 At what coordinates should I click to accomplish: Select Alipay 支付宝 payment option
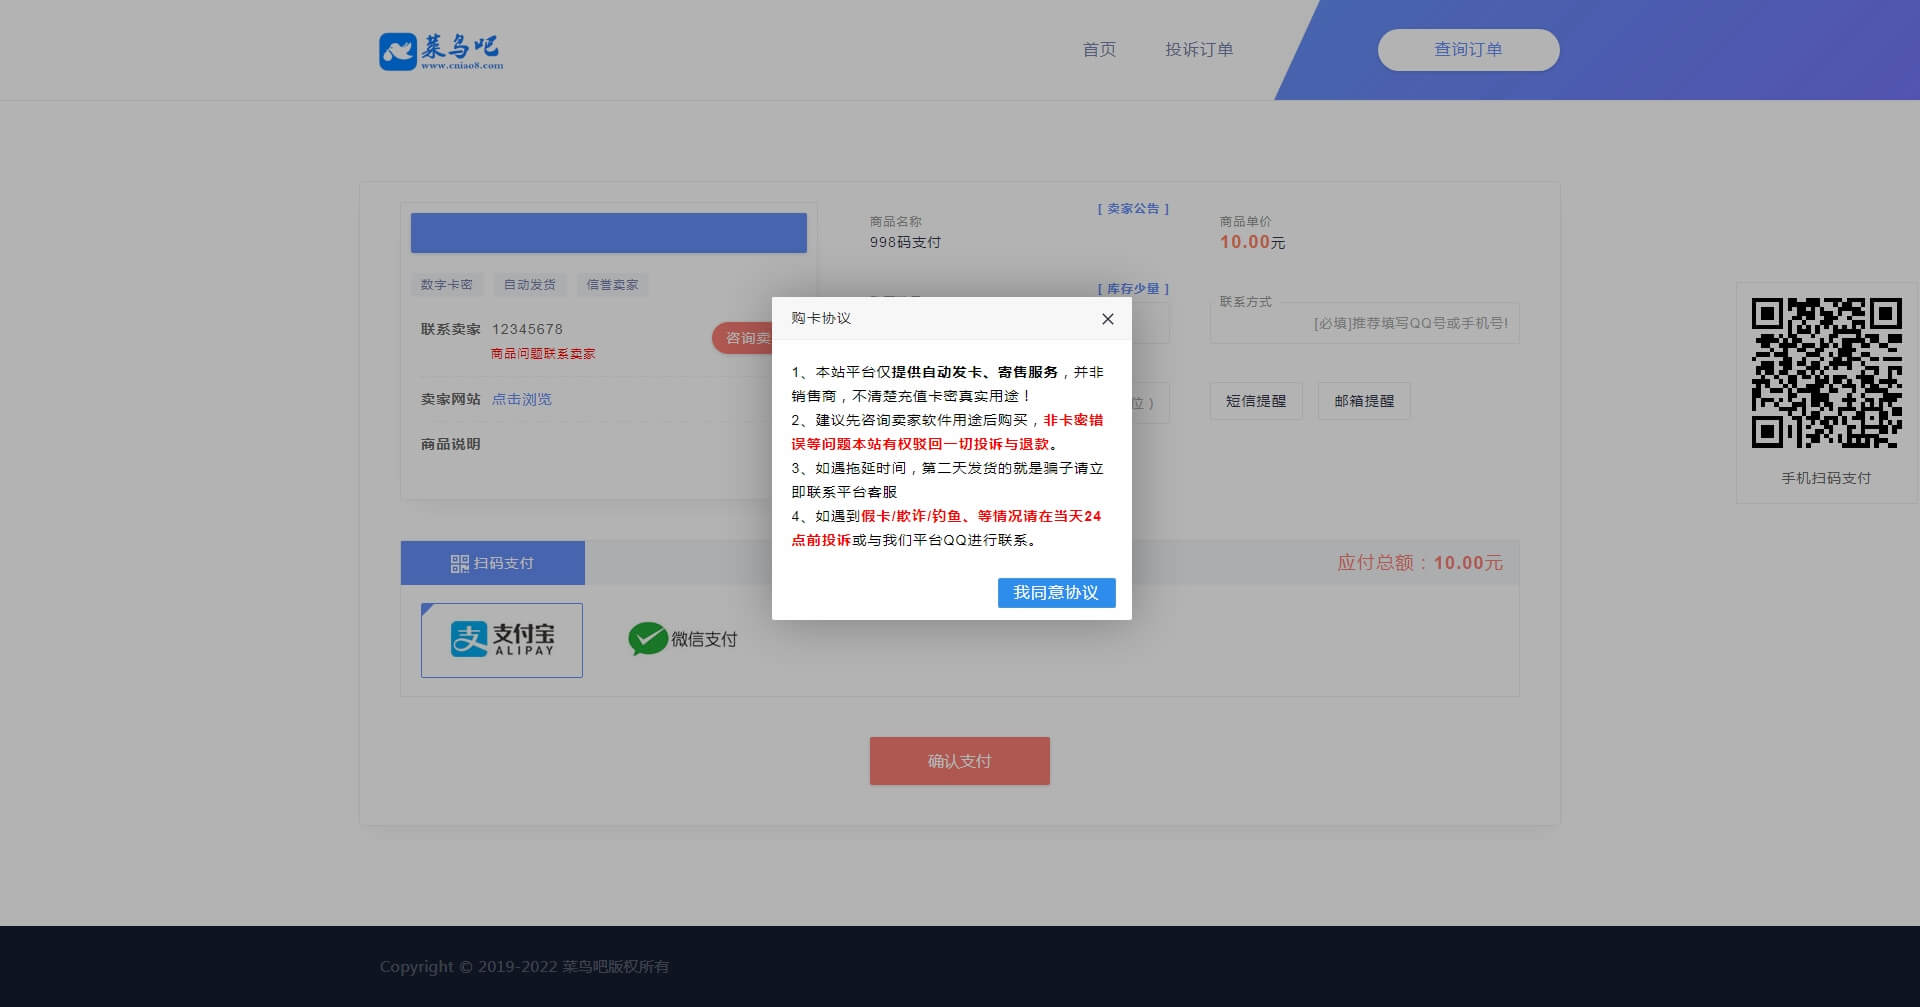point(502,640)
